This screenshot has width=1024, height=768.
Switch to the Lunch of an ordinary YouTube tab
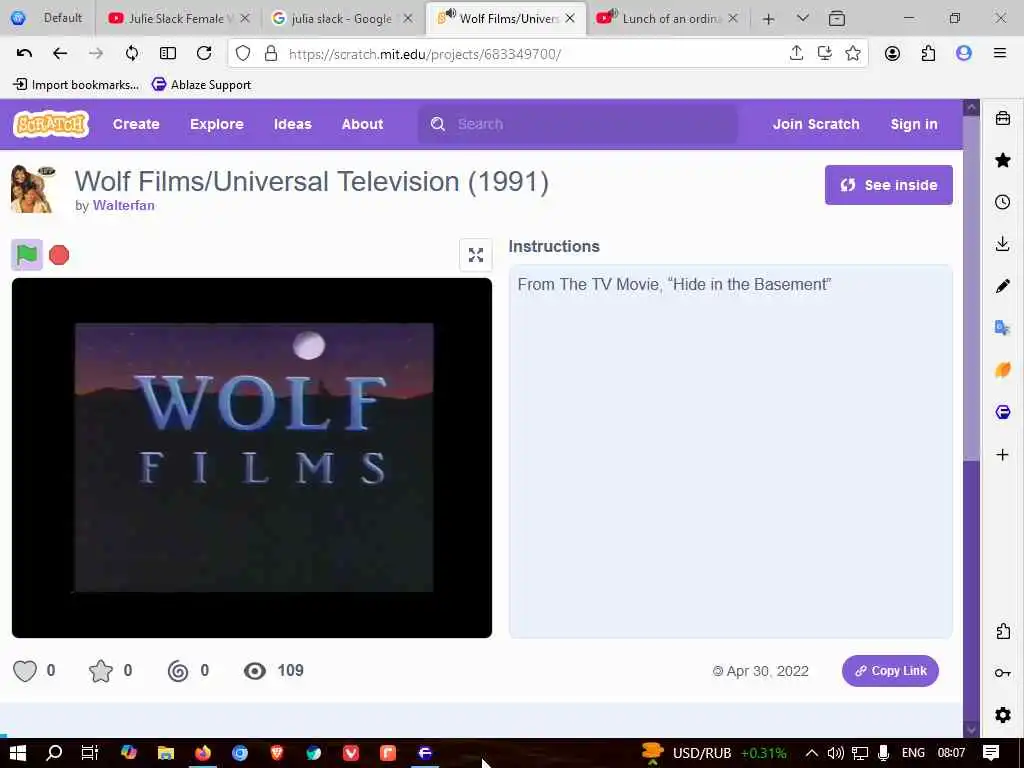pyautogui.click(x=667, y=18)
